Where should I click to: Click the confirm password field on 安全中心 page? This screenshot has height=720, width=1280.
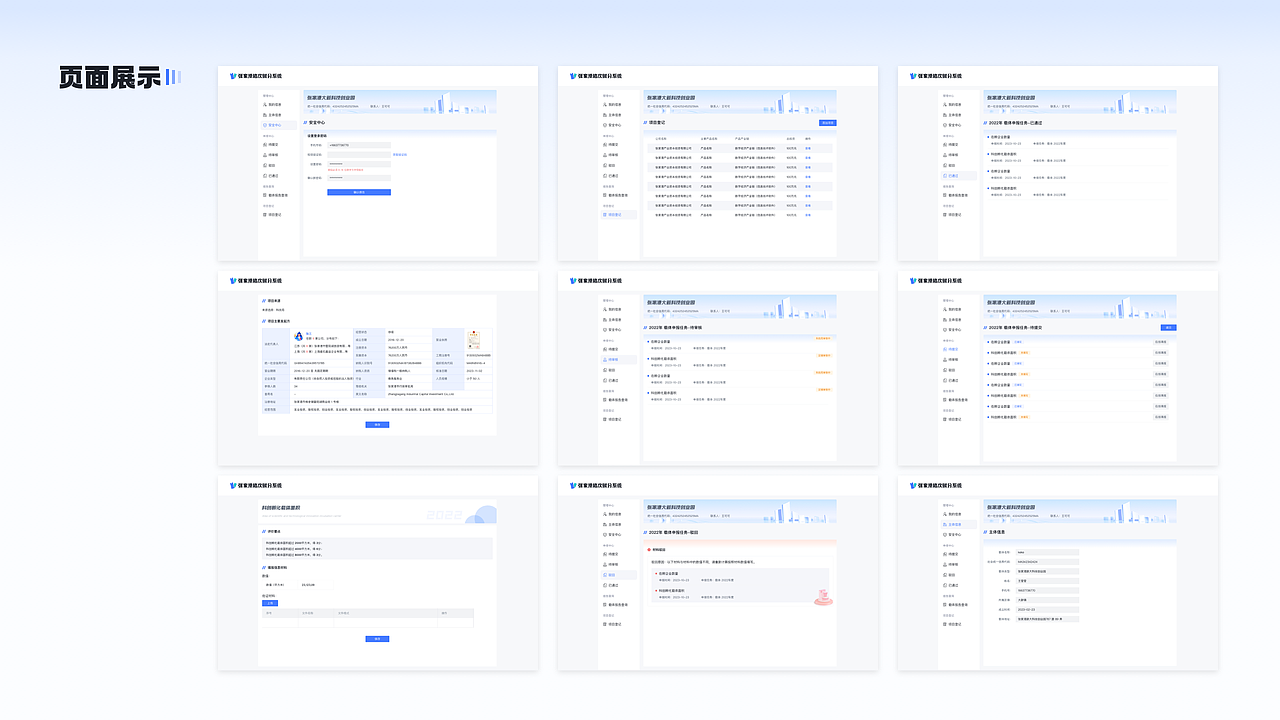[359, 178]
